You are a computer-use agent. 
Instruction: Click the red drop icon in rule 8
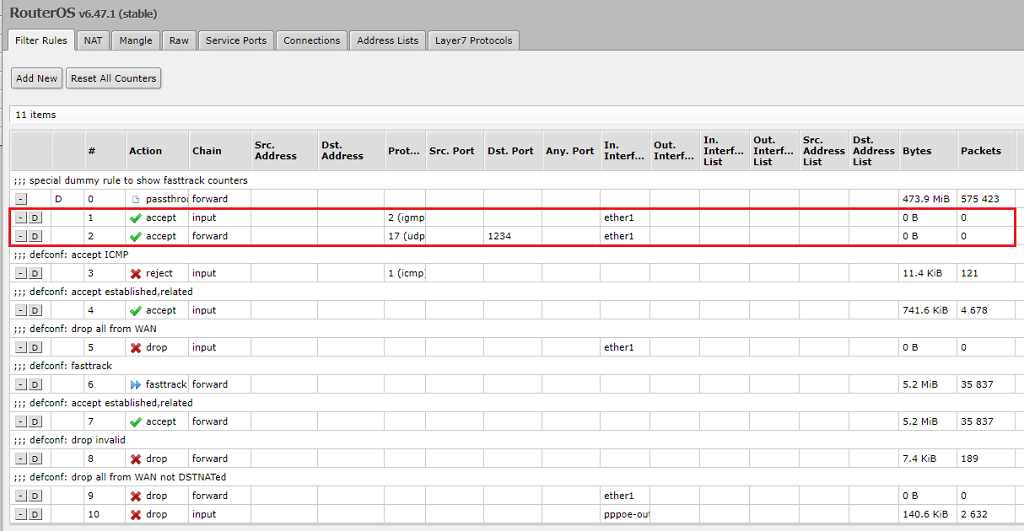click(136, 459)
